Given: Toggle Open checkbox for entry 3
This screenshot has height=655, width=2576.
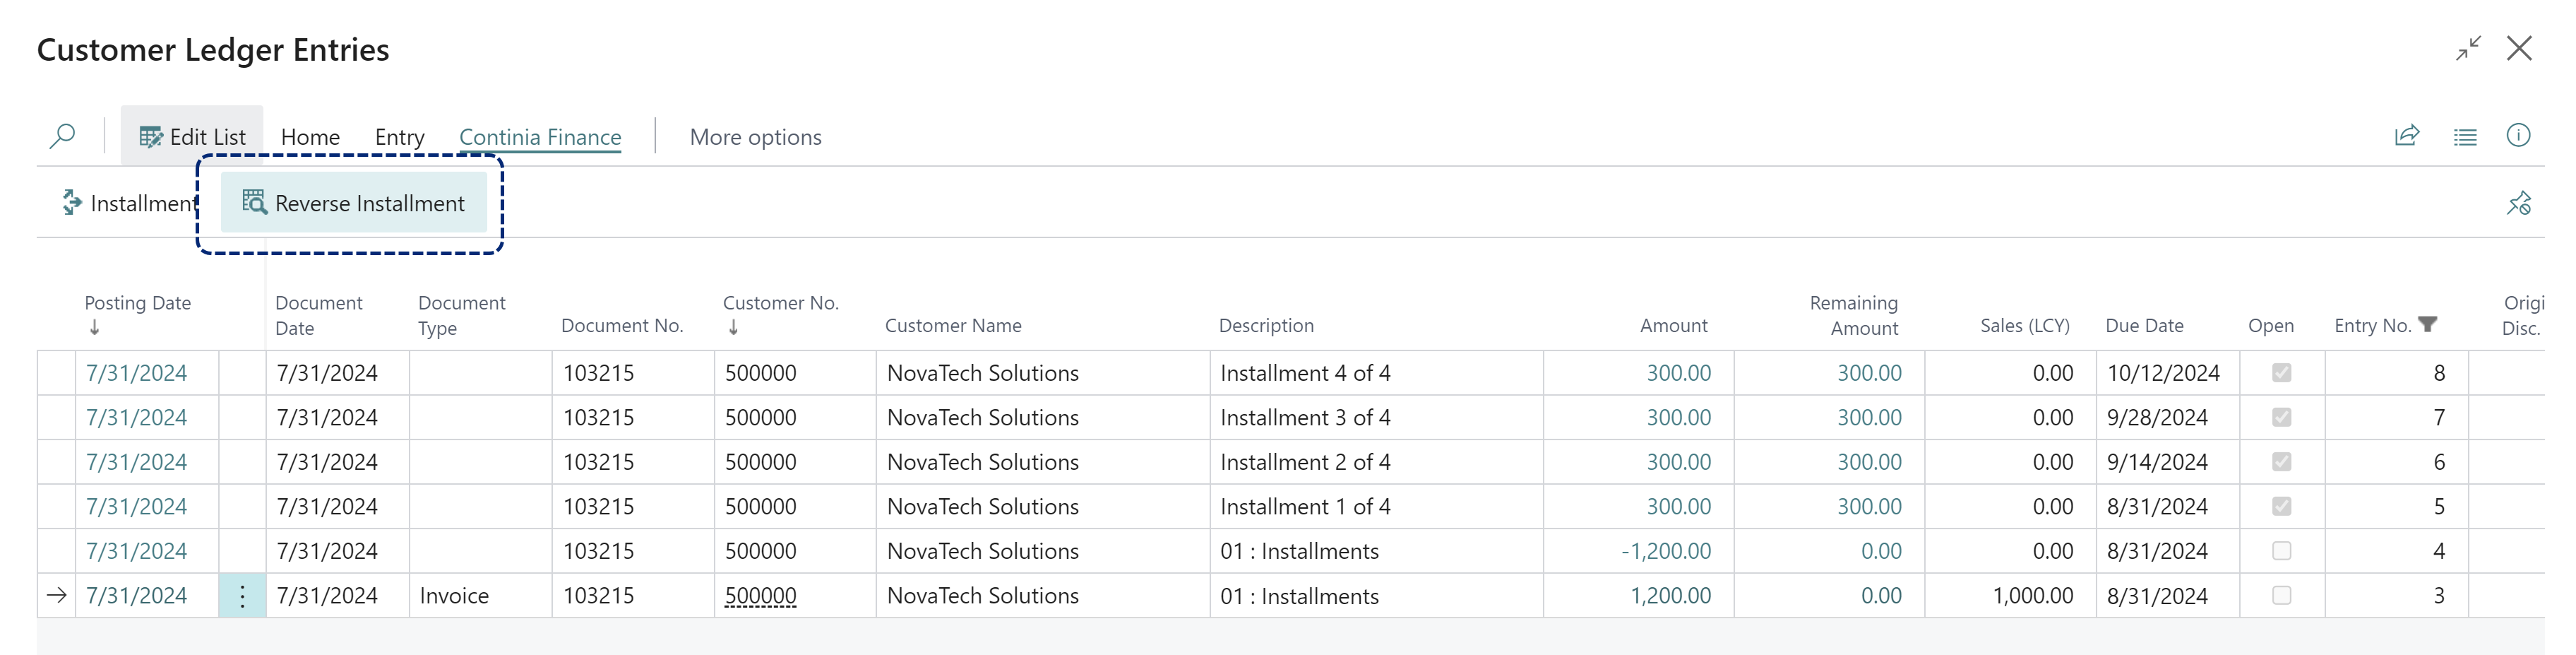Looking at the screenshot, I should coord(2281,595).
